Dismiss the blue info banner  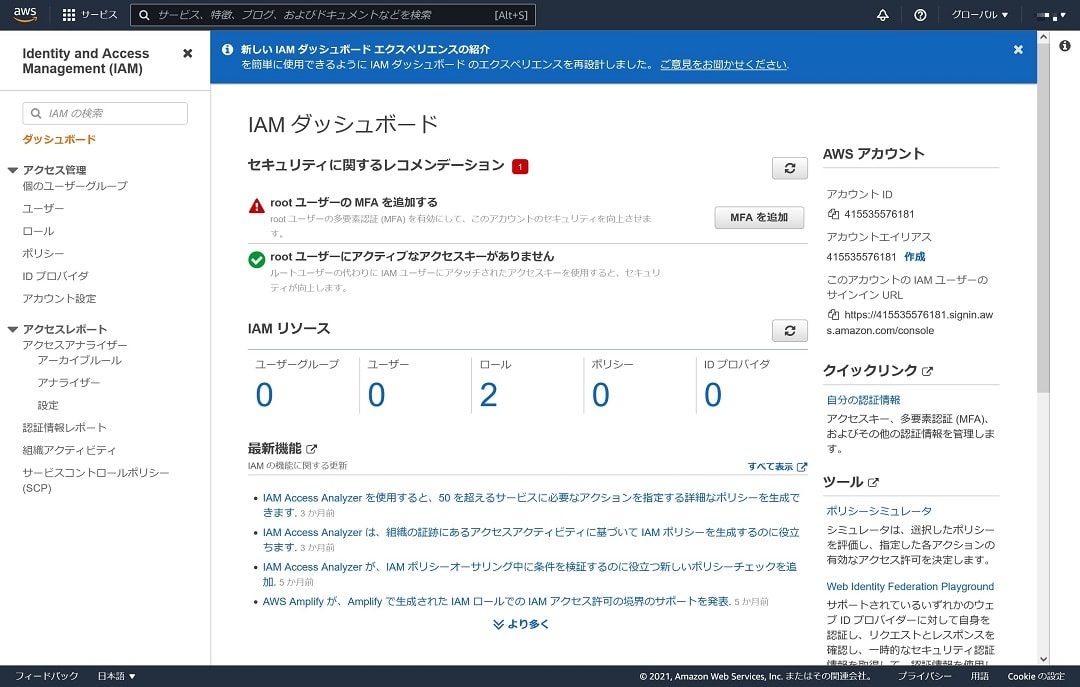click(x=1018, y=50)
